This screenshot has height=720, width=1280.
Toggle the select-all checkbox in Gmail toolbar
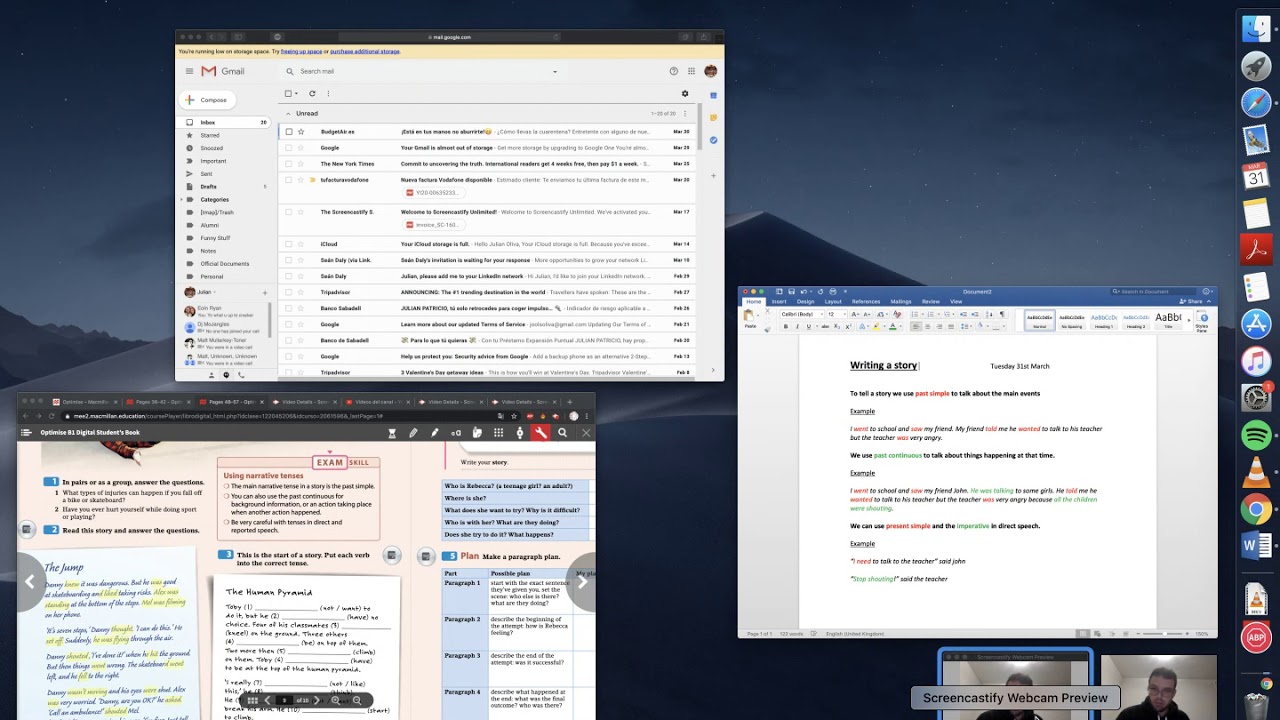288,94
